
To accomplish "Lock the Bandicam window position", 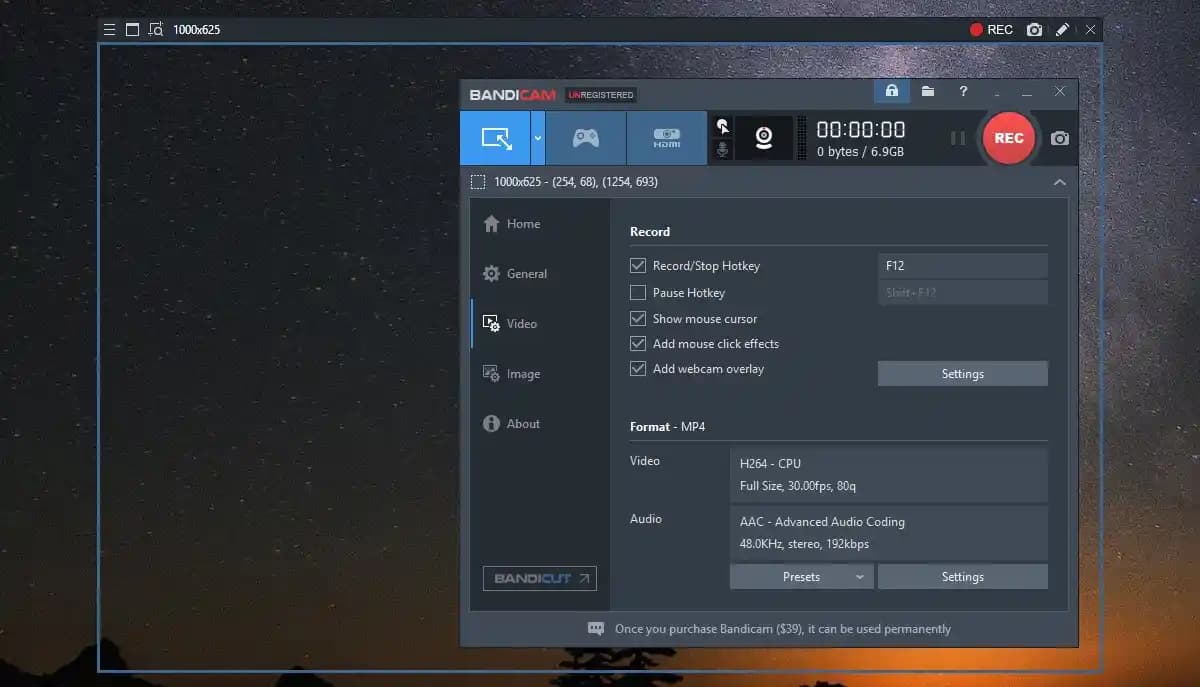I will coord(891,91).
